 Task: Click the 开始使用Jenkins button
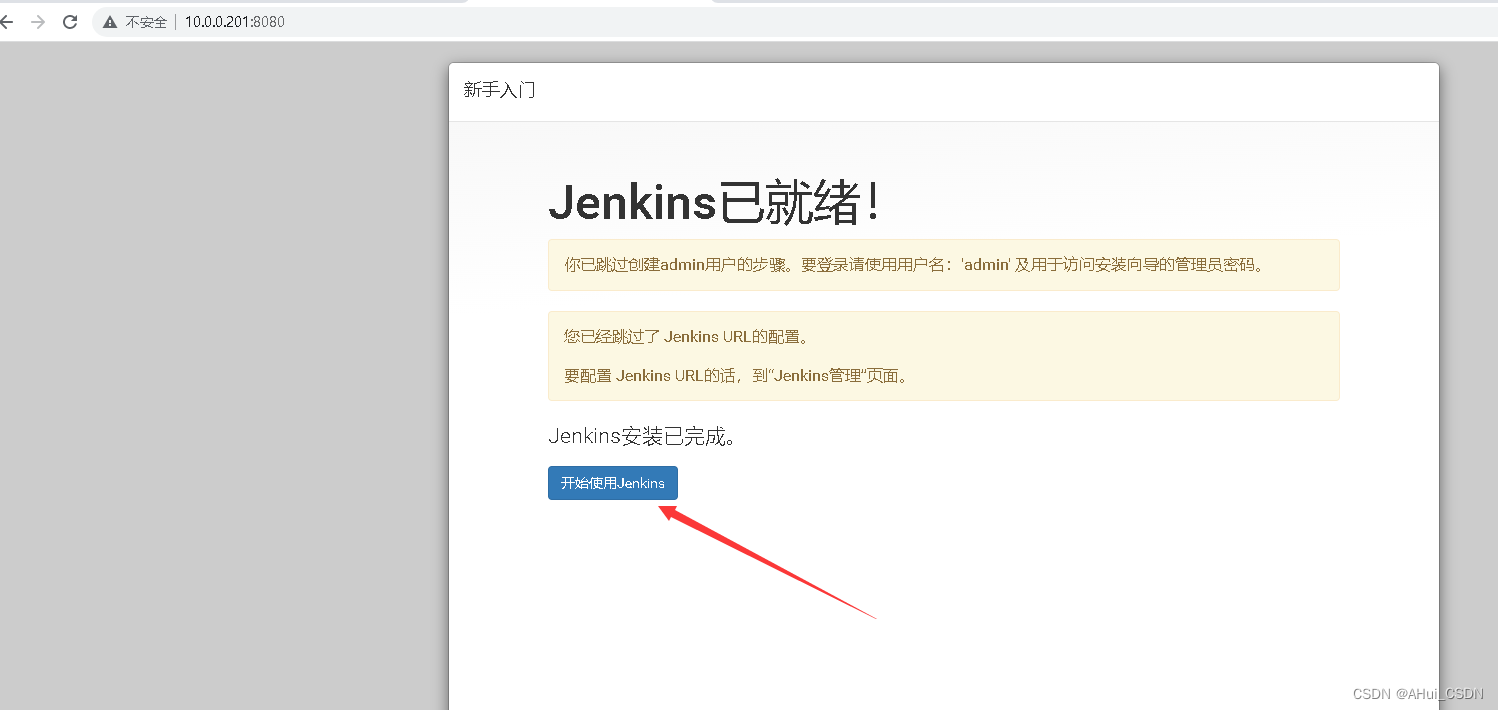tap(612, 483)
